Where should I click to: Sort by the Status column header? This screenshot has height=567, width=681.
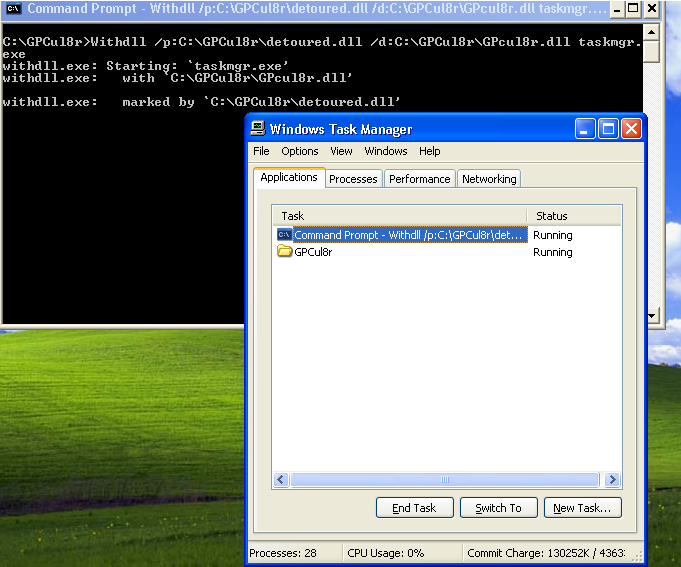574,216
